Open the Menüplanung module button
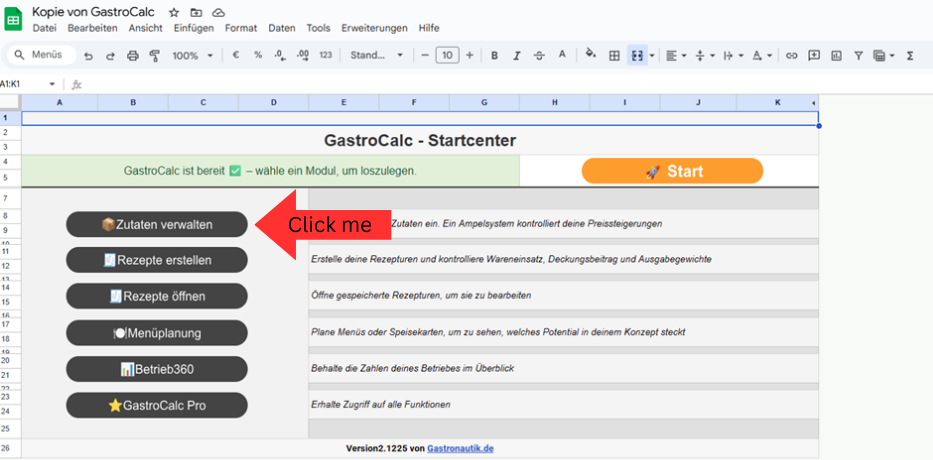 pyautogui.click(x=156, y=333)
